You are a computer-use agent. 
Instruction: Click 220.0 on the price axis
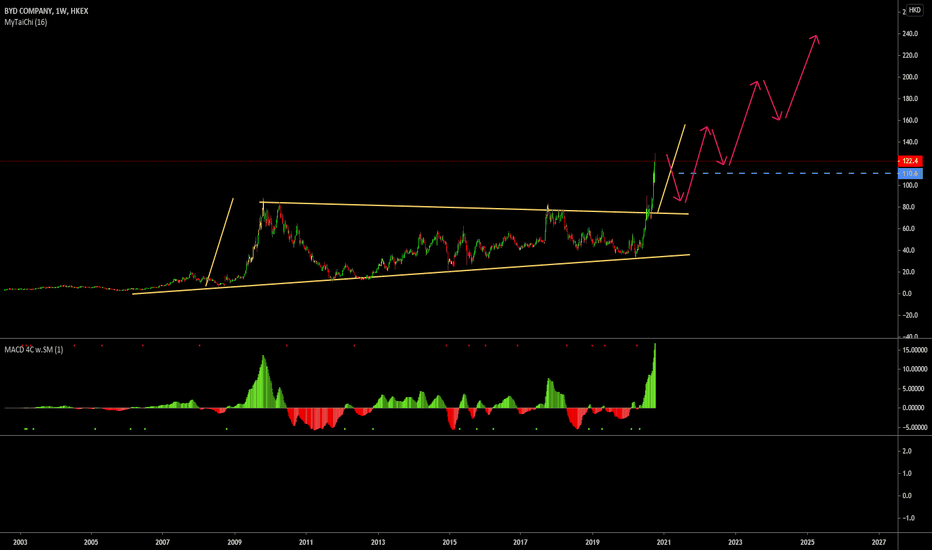coord(910,55)
